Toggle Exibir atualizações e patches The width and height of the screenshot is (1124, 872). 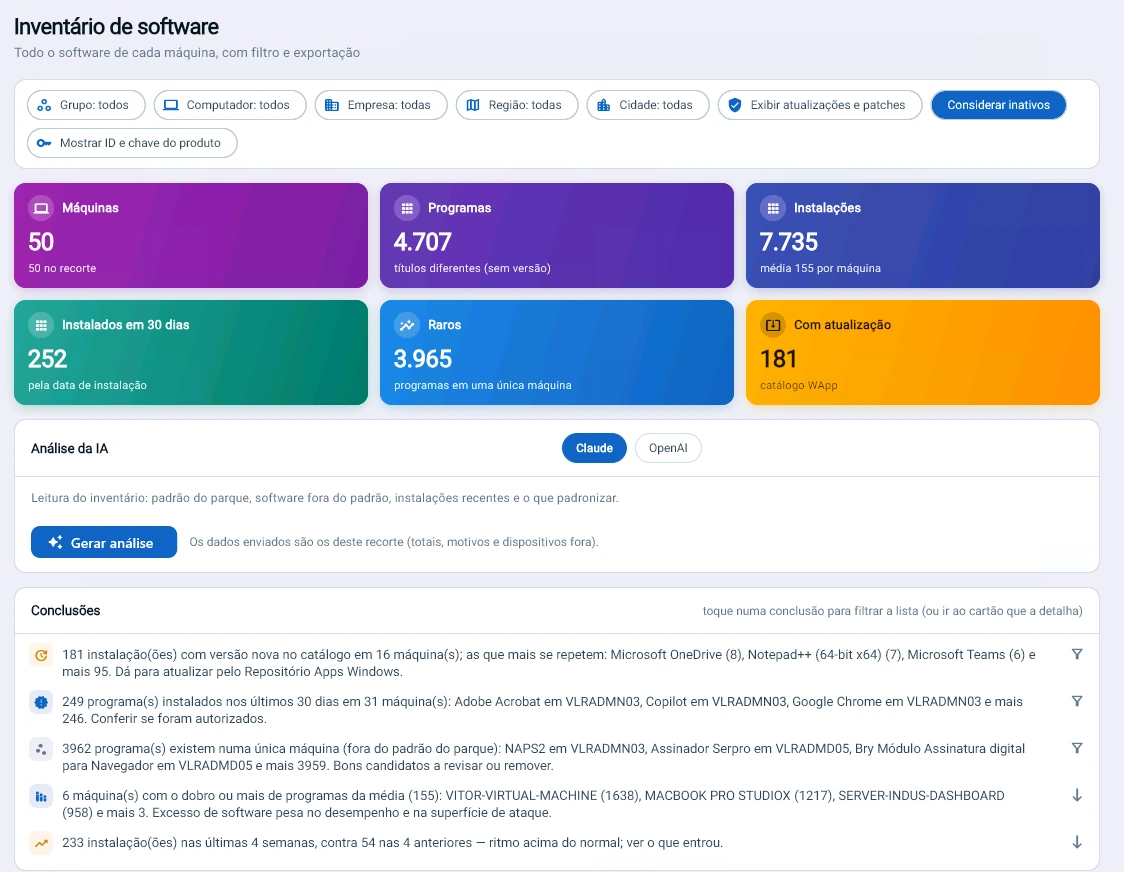pos(819,105)
